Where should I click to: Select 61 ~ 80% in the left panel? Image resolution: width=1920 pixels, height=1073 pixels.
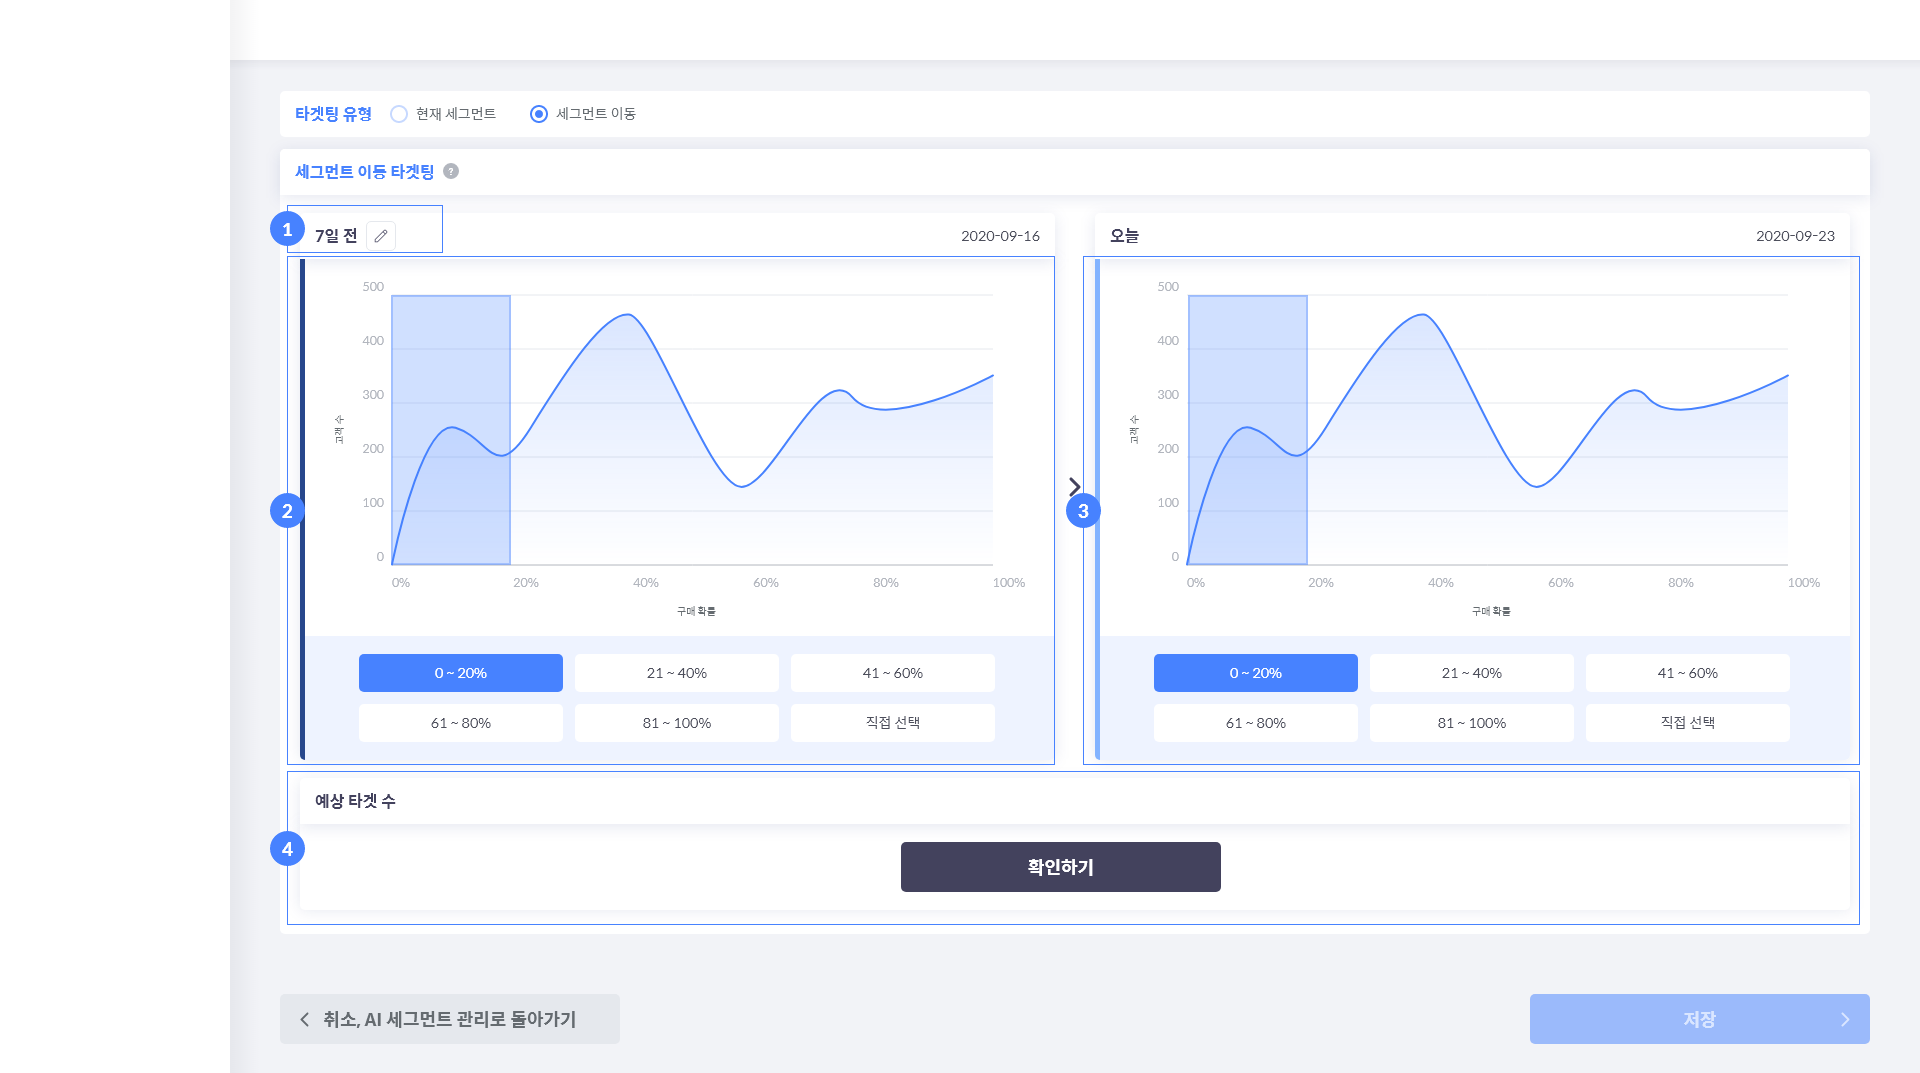[460, 723]
